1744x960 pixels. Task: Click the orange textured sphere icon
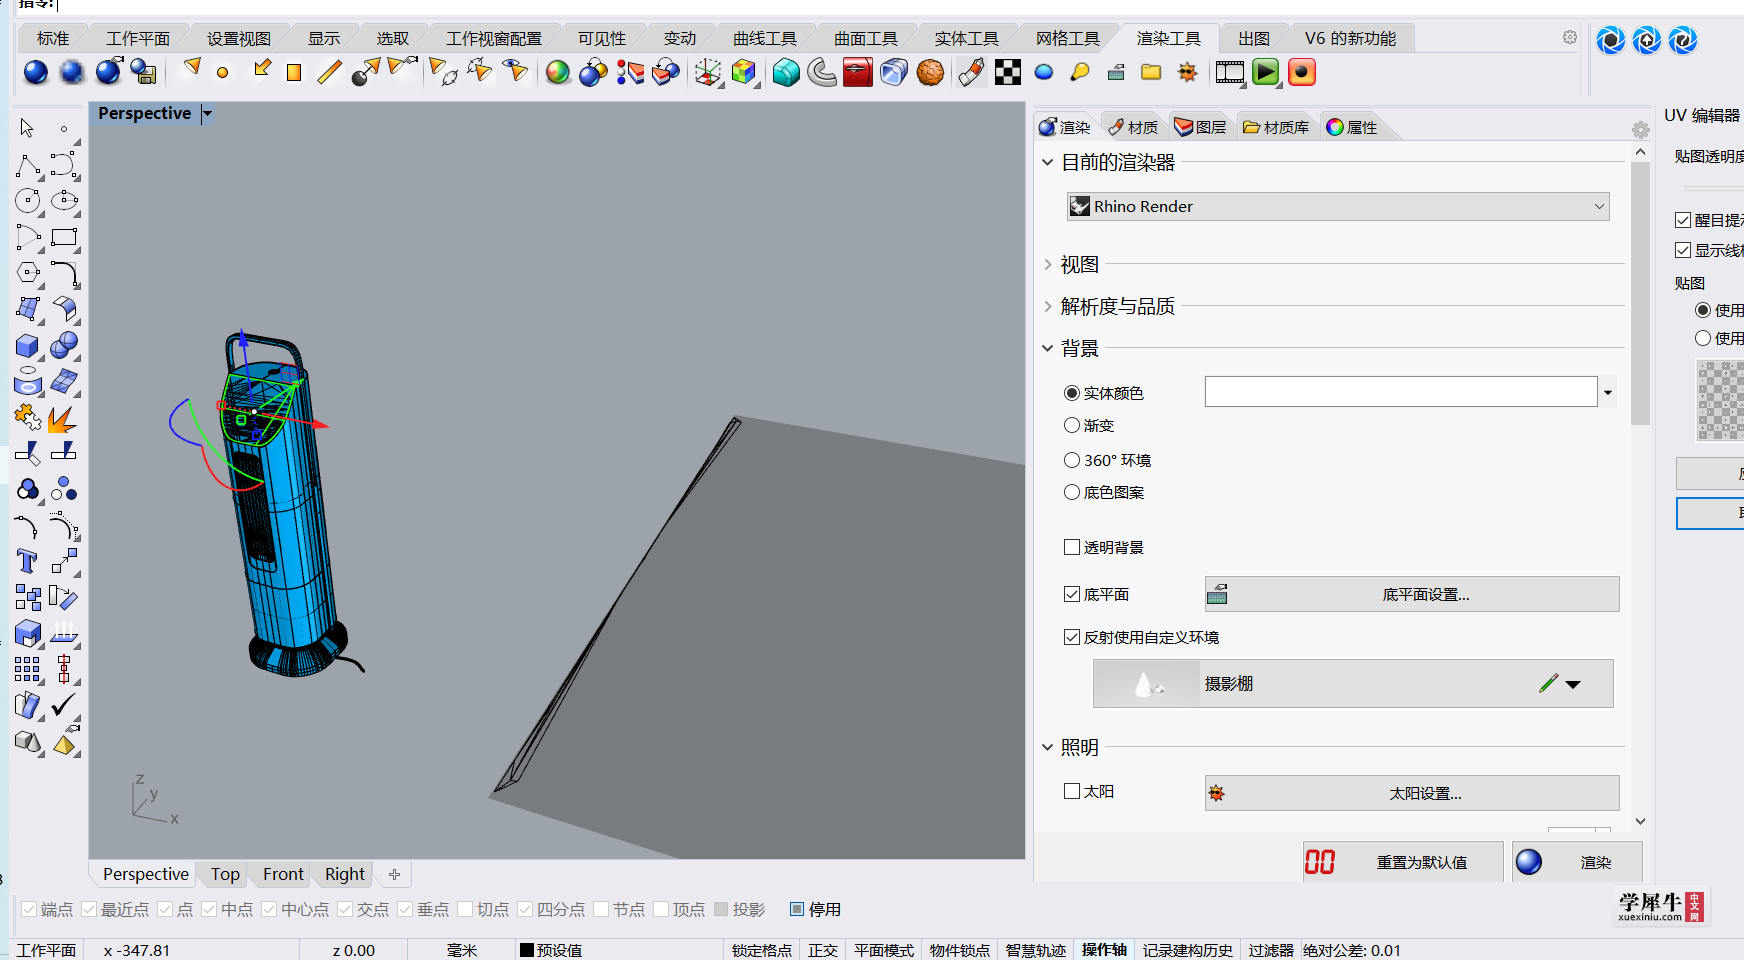click(x=930, y=72)
